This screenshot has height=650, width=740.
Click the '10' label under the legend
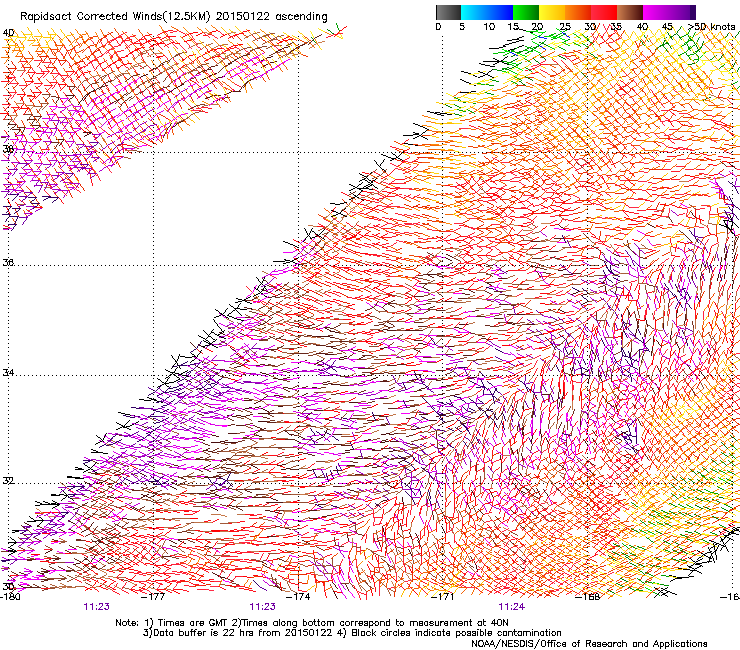coord(489,27)
